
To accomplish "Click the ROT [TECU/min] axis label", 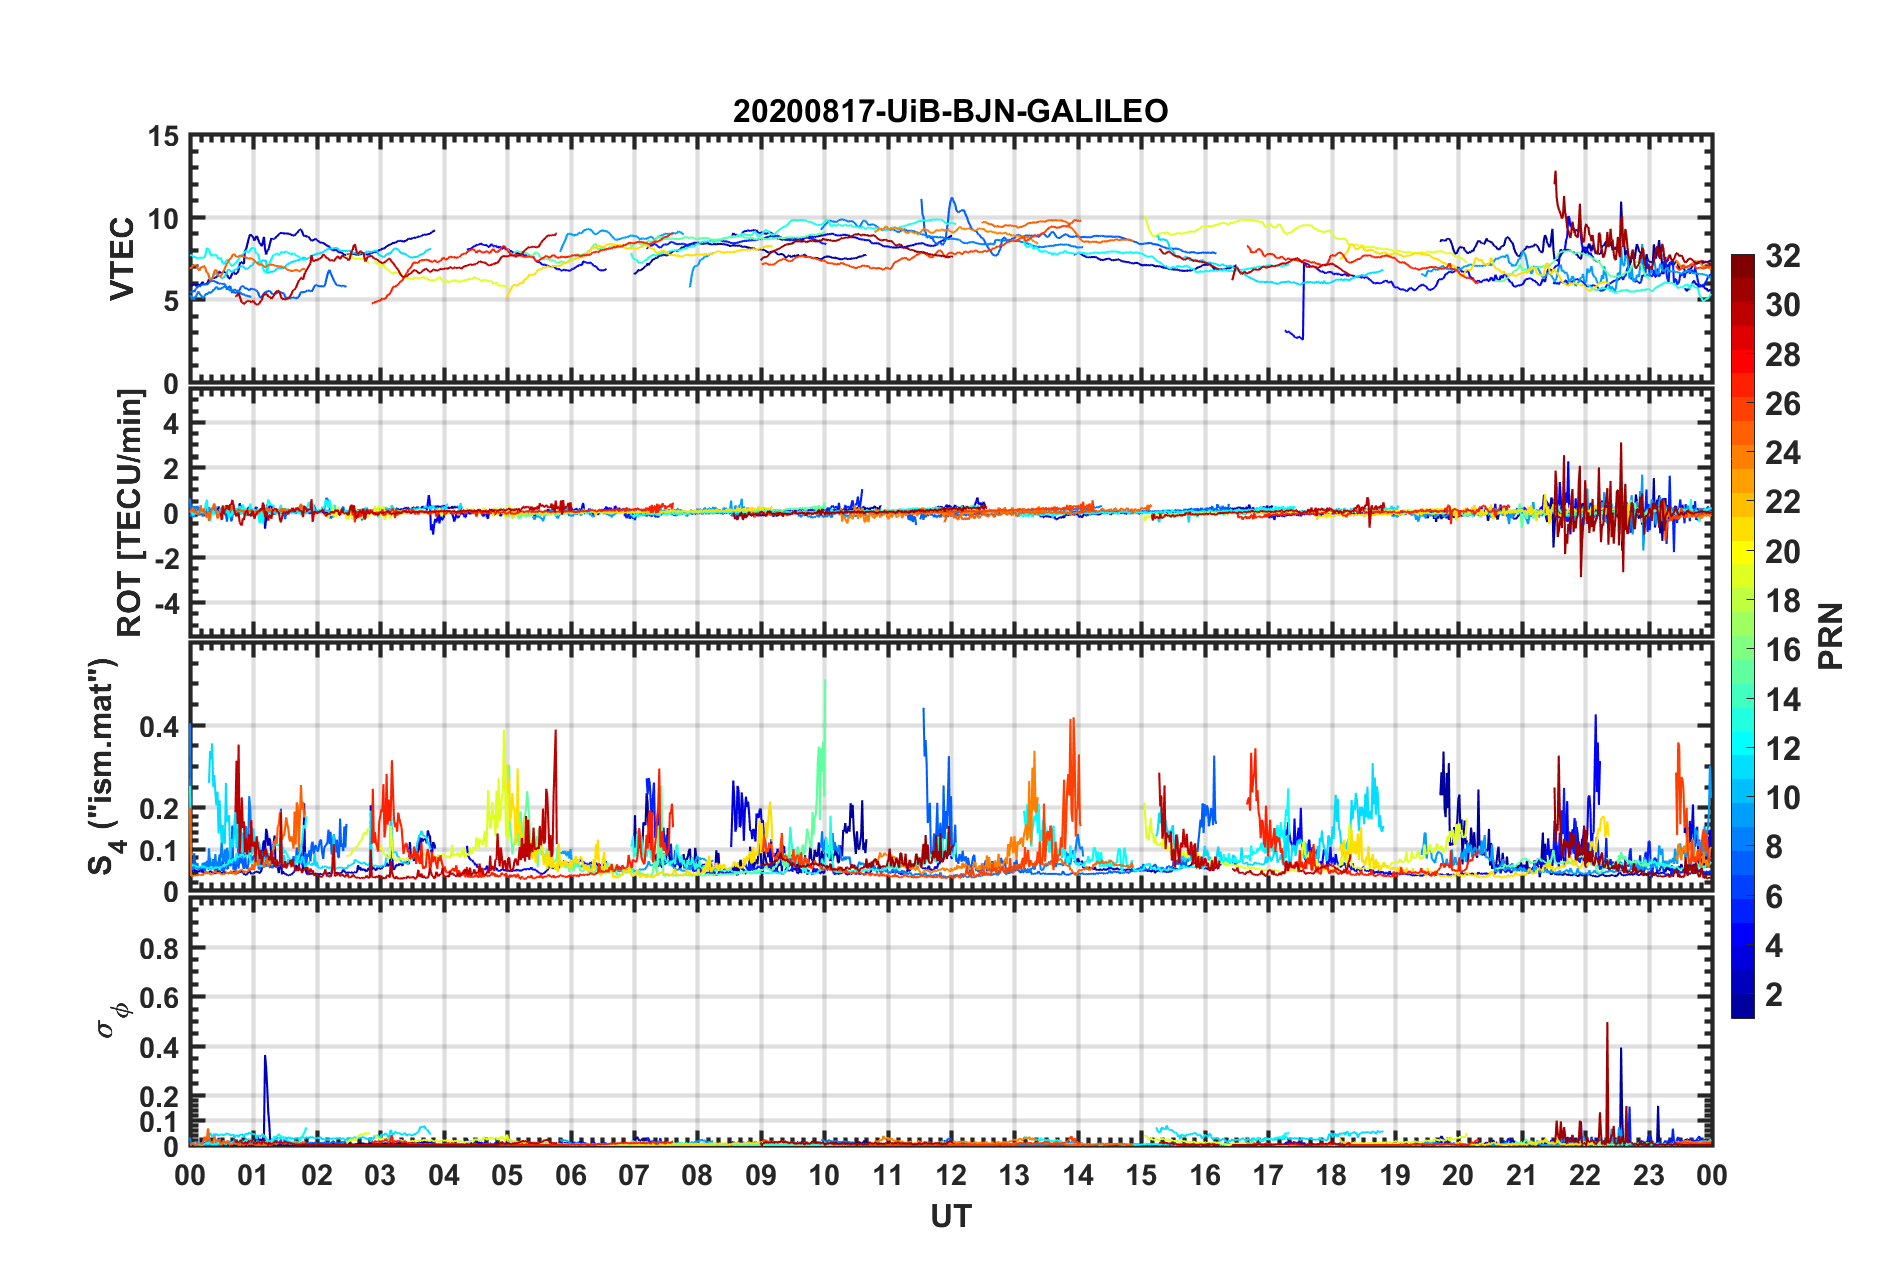I will point(130,513).
